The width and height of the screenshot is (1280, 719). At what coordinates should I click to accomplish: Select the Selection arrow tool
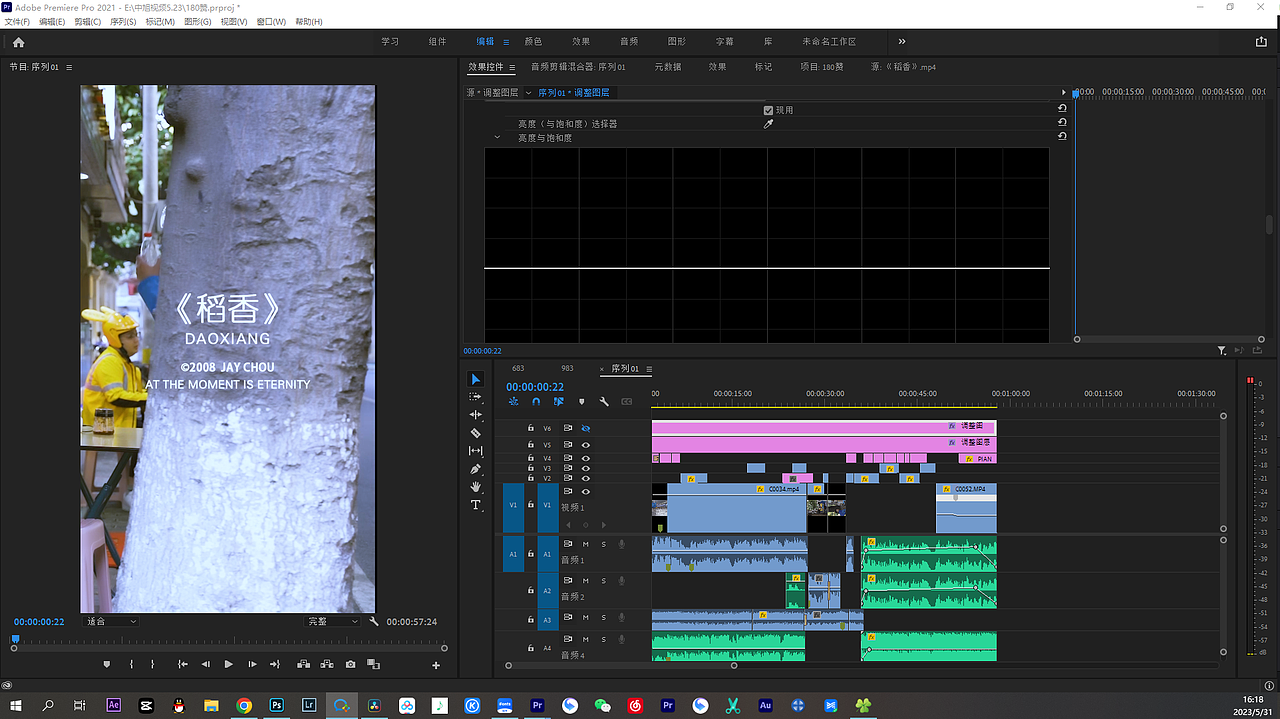476,379
